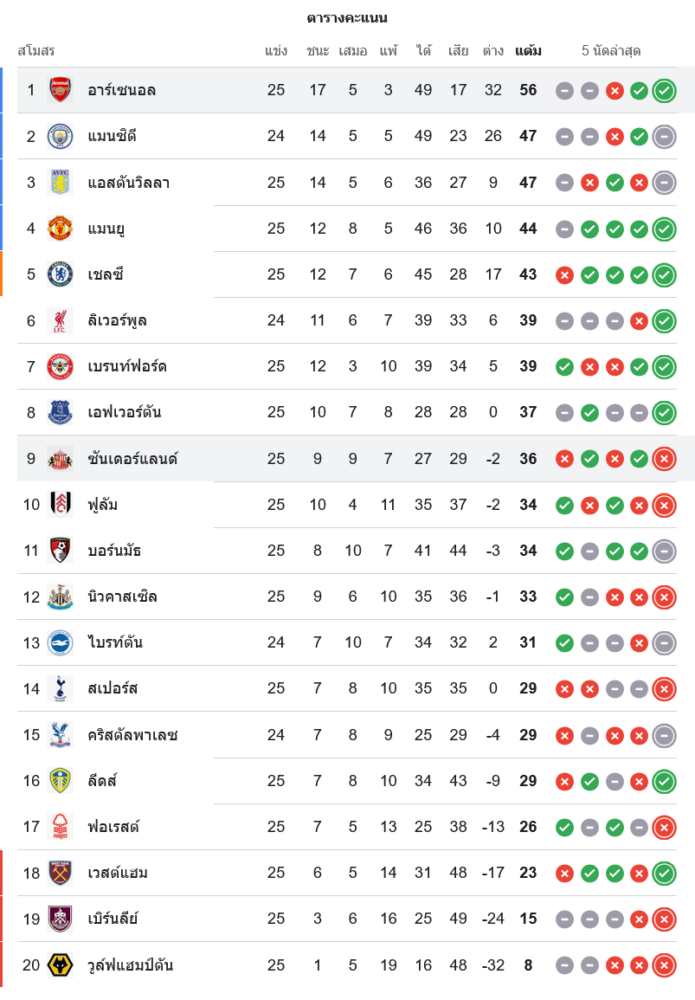Viewport: 695px width, 1000px height.
Task: Click Arsenal's latest match win indicator
Action: click(x=664, y=91)
